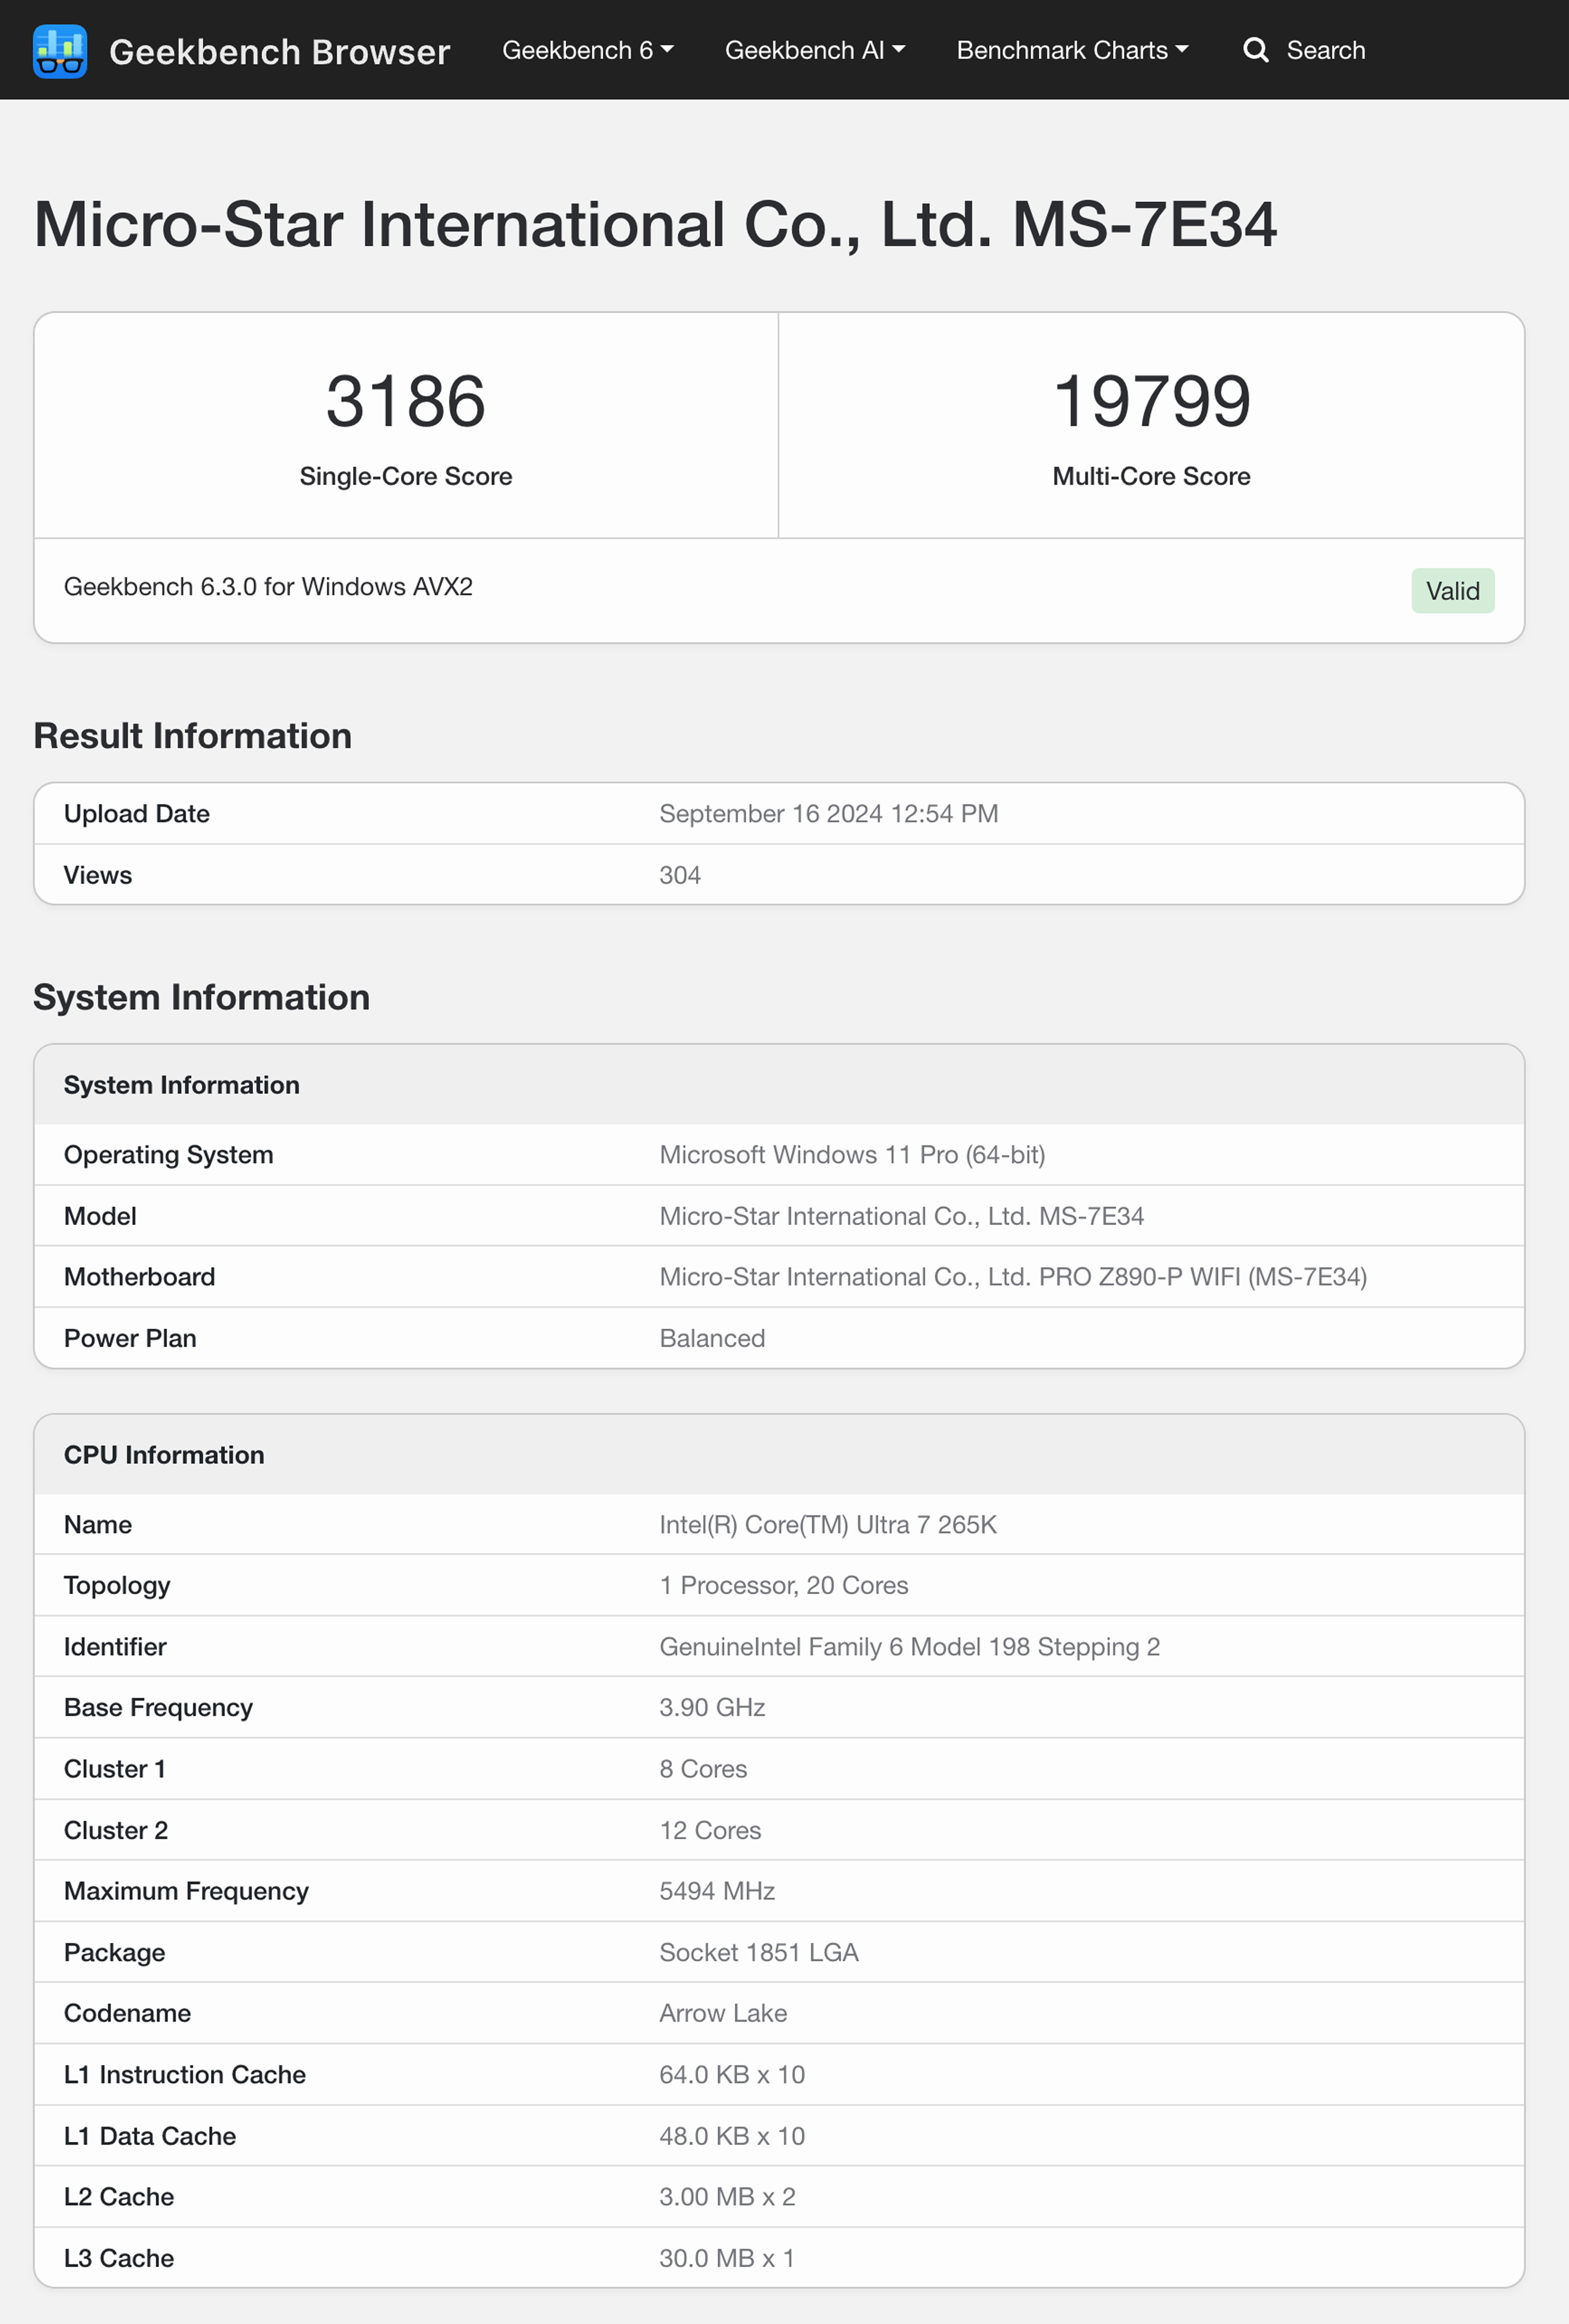Click the Codename row label
Screen dimensions: 1569x2324
[x=127, y=2013]
